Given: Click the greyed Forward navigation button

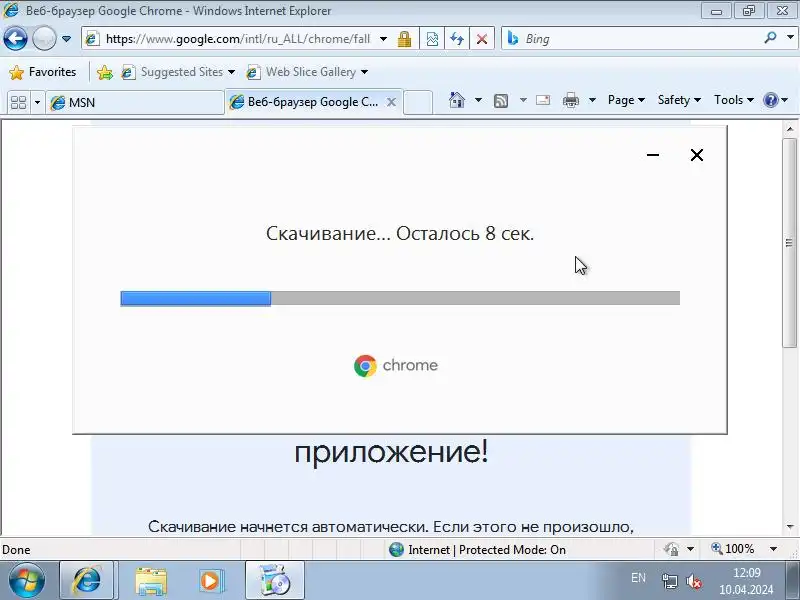Looking at the screenshot, I should pyautogui.click(x=44, y=38).
